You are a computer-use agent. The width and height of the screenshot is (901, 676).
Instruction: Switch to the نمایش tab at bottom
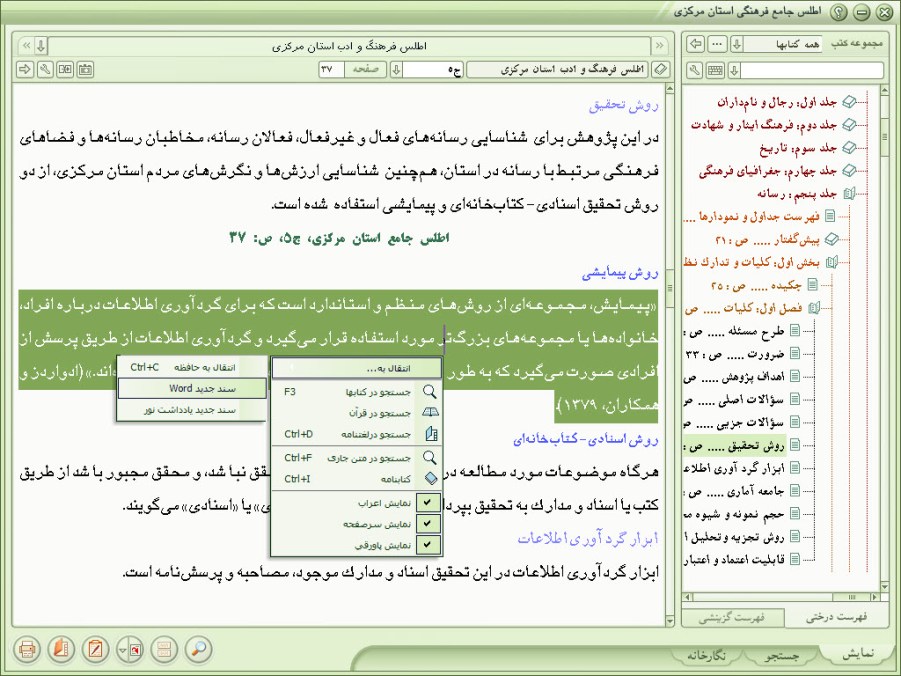click(858, 654)
